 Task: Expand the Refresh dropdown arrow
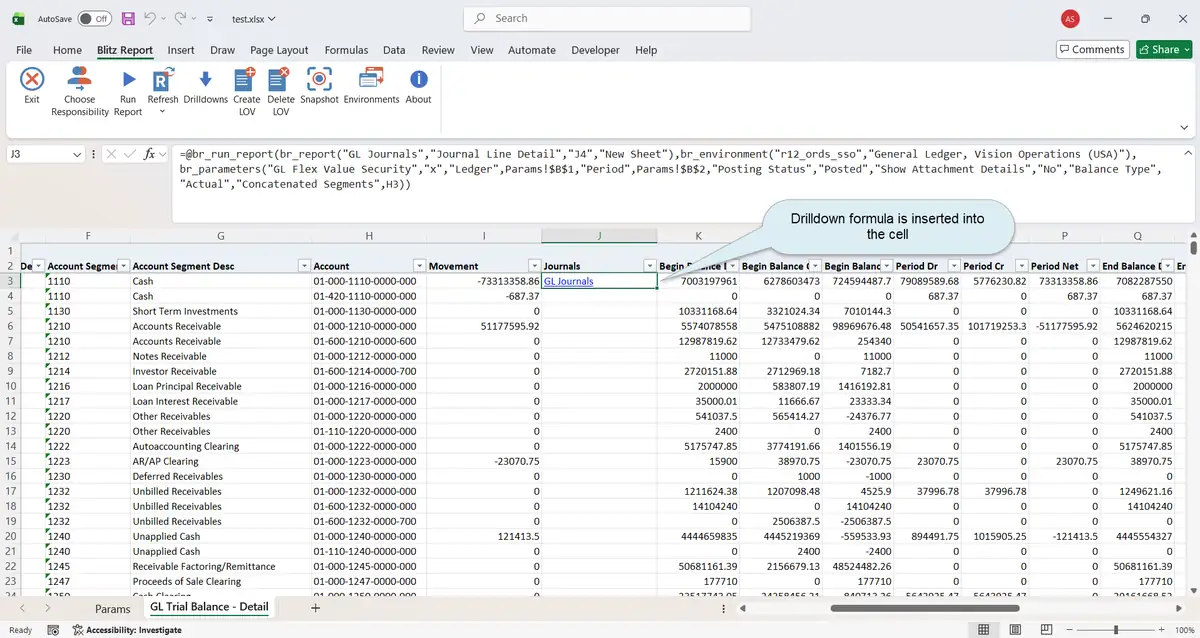163,111
